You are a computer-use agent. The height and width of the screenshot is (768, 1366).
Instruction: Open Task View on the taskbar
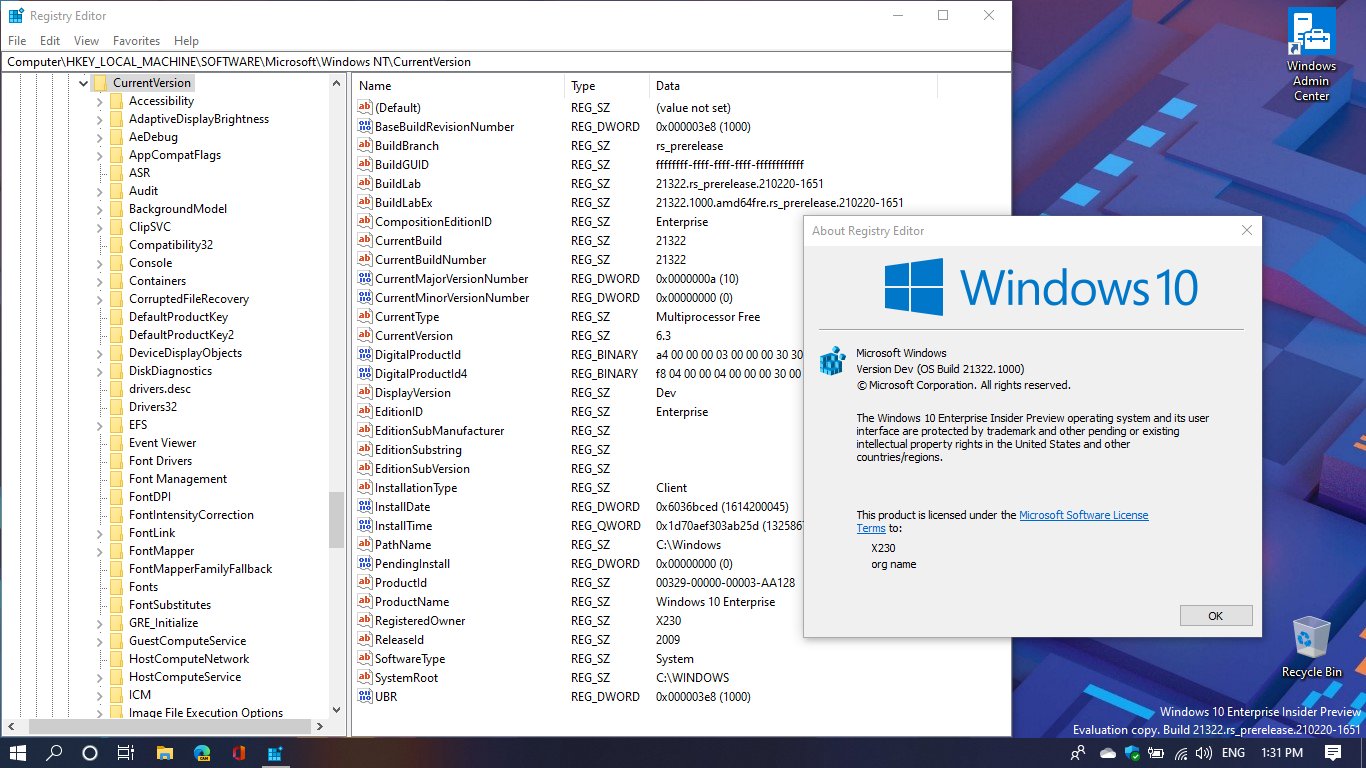click(126, 752)
